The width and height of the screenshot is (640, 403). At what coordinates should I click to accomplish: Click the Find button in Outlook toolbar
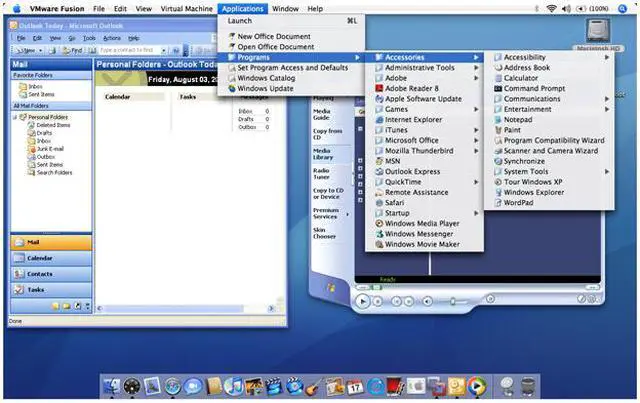coord(72,50)
